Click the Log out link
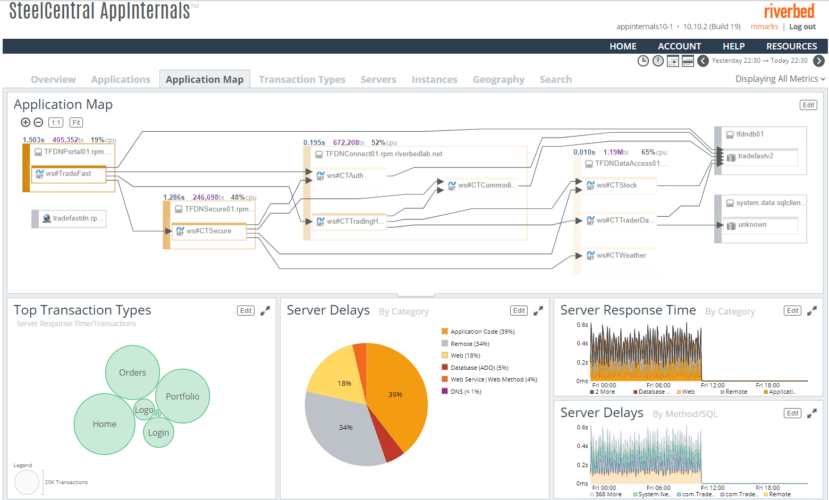 point(802,26)
